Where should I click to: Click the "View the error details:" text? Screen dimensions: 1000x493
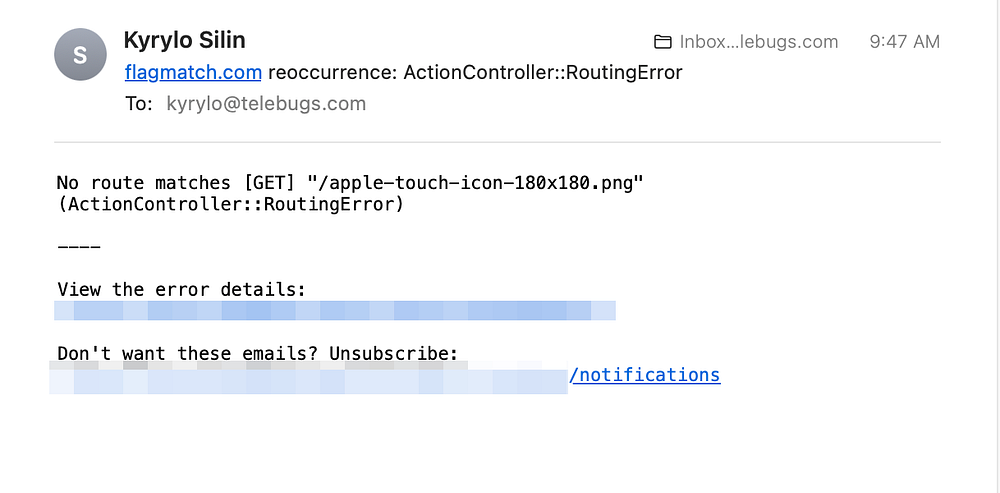click(x=181, y=290)
